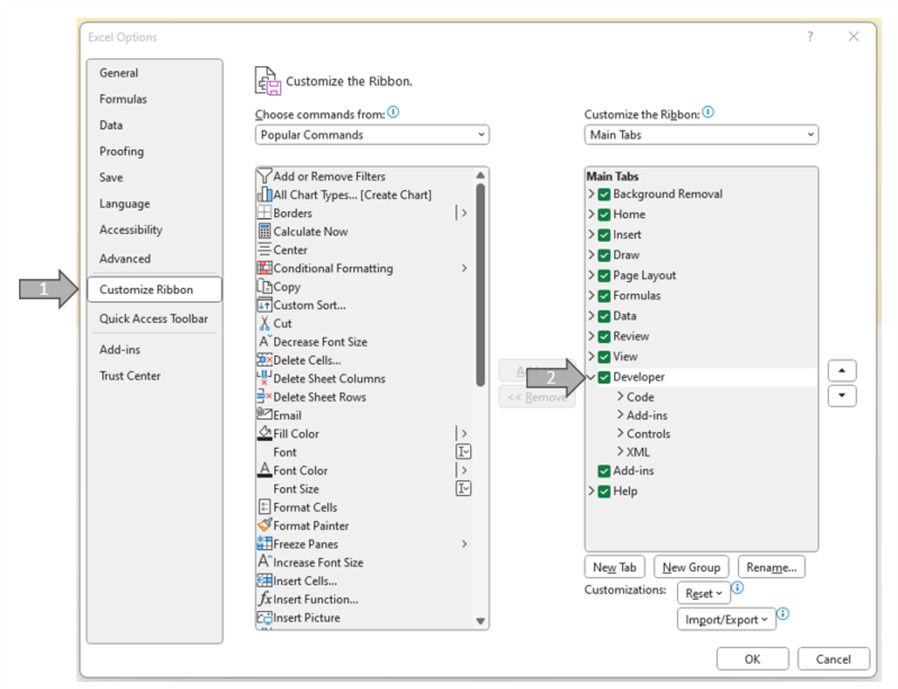The height and width of the screenshot is (689, 898).
Task: Toggle the Add-ins checkbox
Action: coord(602,470)
